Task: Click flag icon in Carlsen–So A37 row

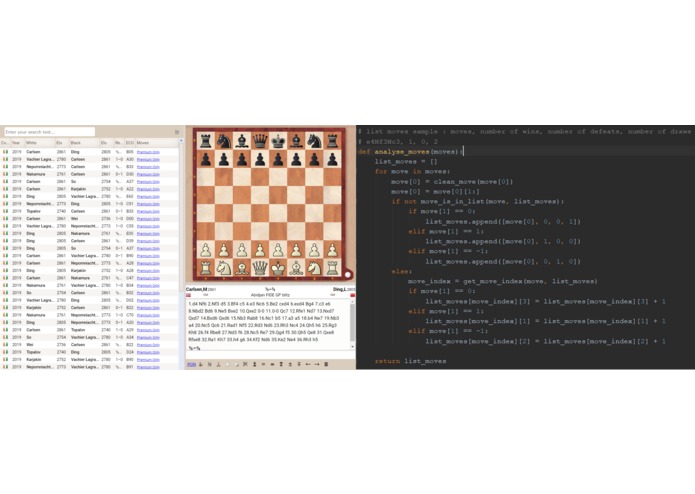Action: click(6, 182)
